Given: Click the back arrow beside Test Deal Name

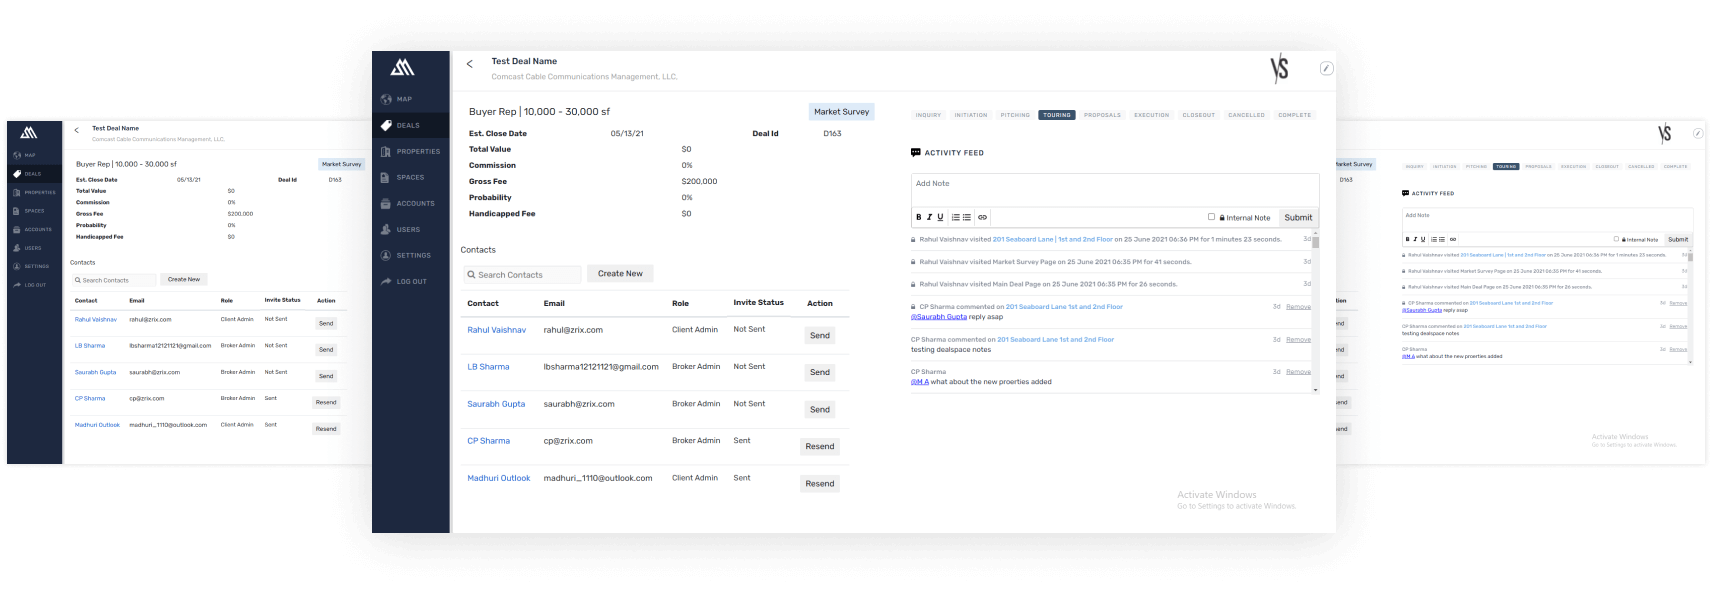Looking at the screenshot, I should coord(470,64).
